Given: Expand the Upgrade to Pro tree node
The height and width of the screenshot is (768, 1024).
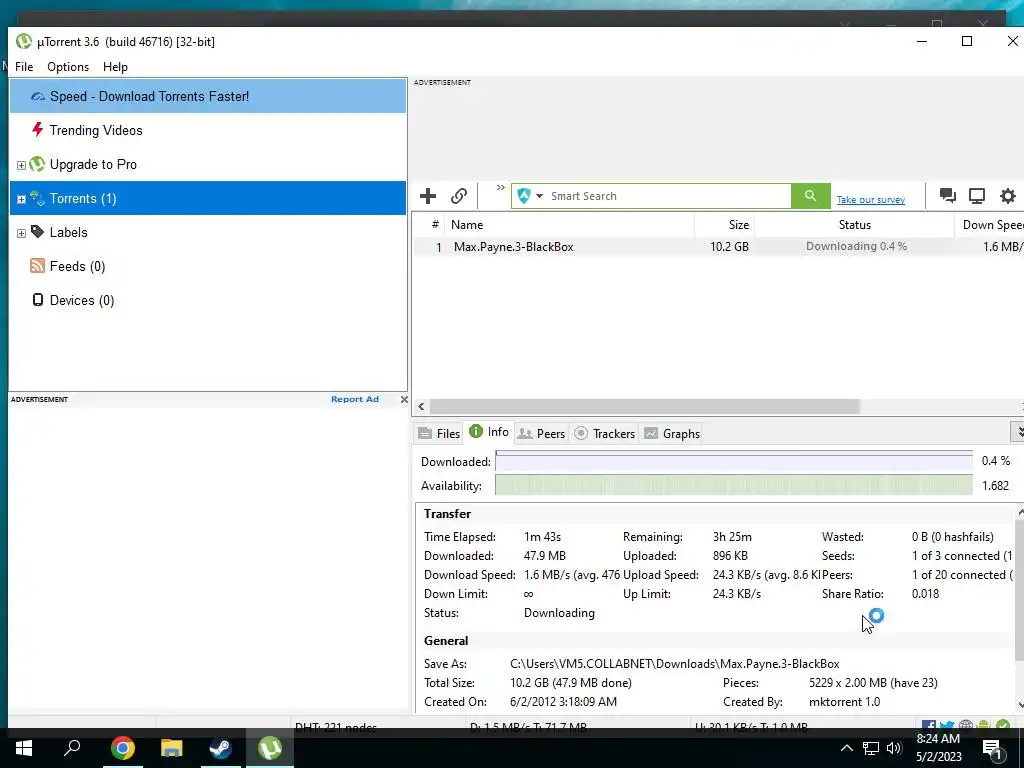Looking at the screenshot, I should [x=21, y=165].
